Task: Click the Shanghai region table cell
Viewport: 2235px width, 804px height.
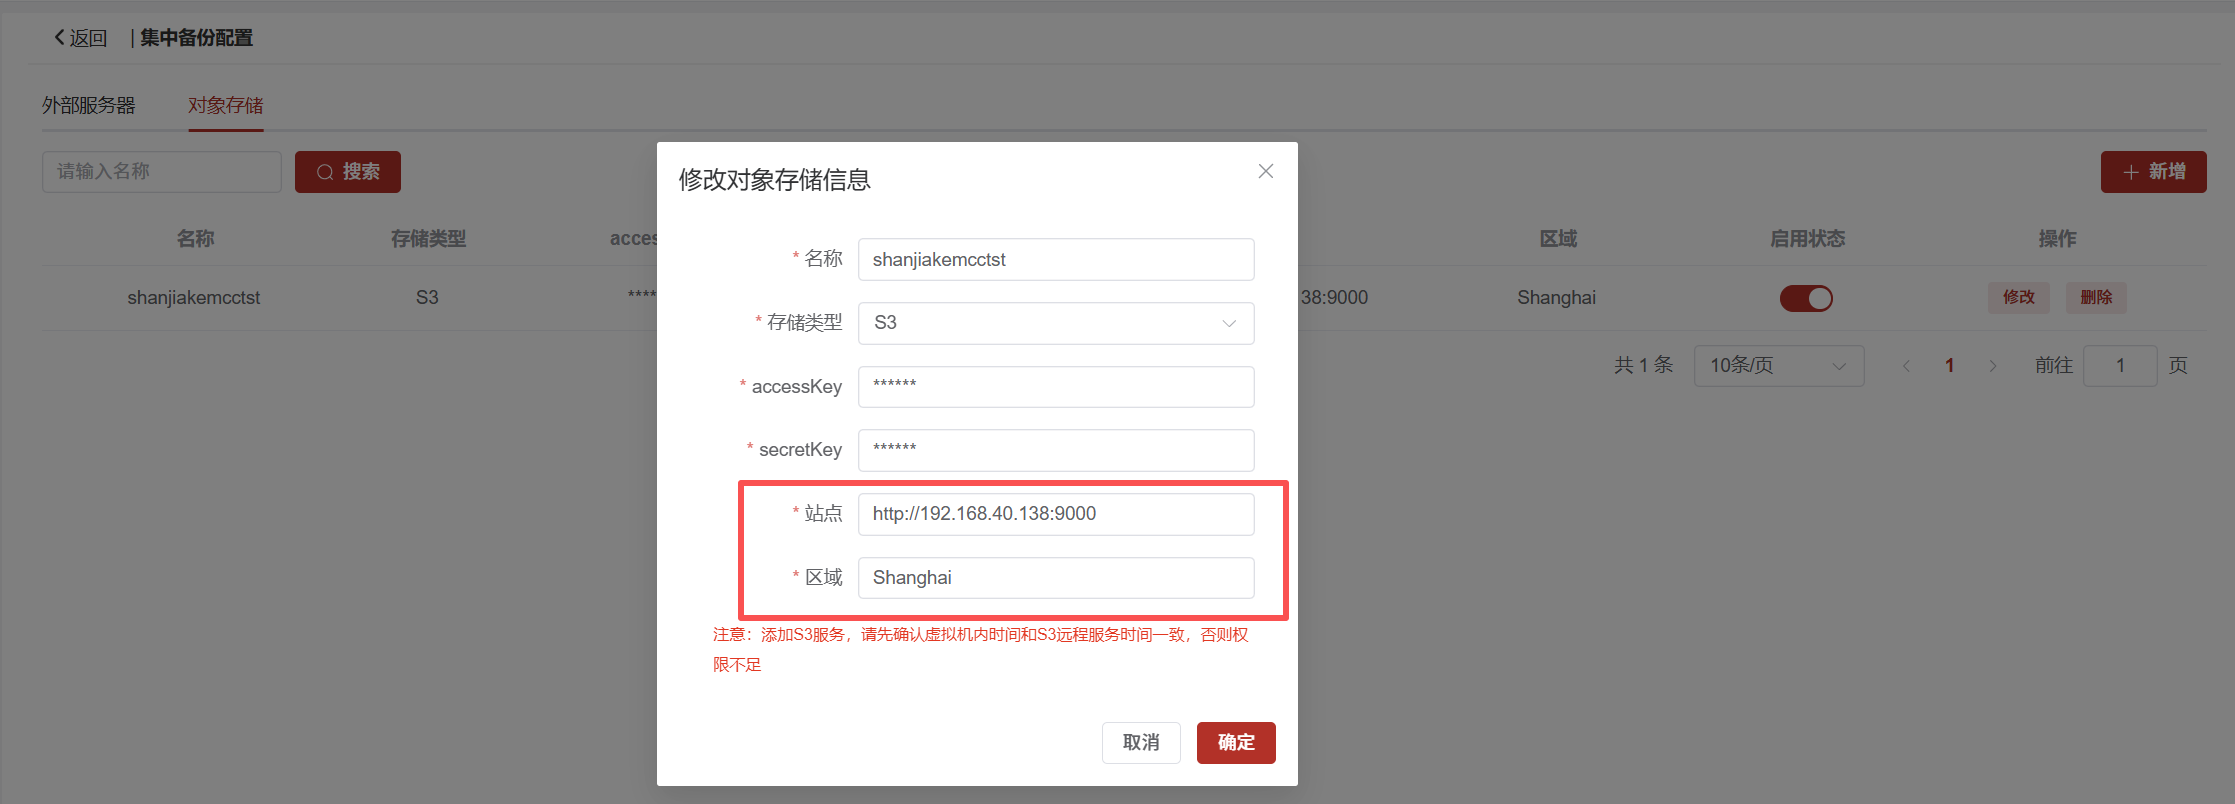Action: pos(1556,298)
